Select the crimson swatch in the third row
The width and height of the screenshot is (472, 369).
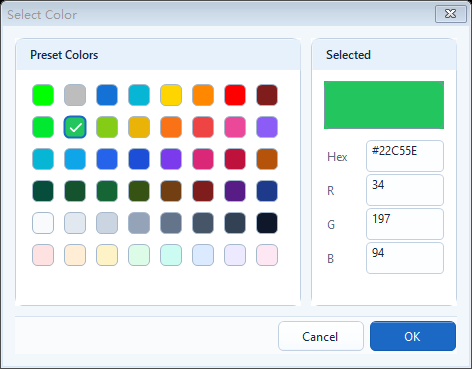(x=235, y=159)
